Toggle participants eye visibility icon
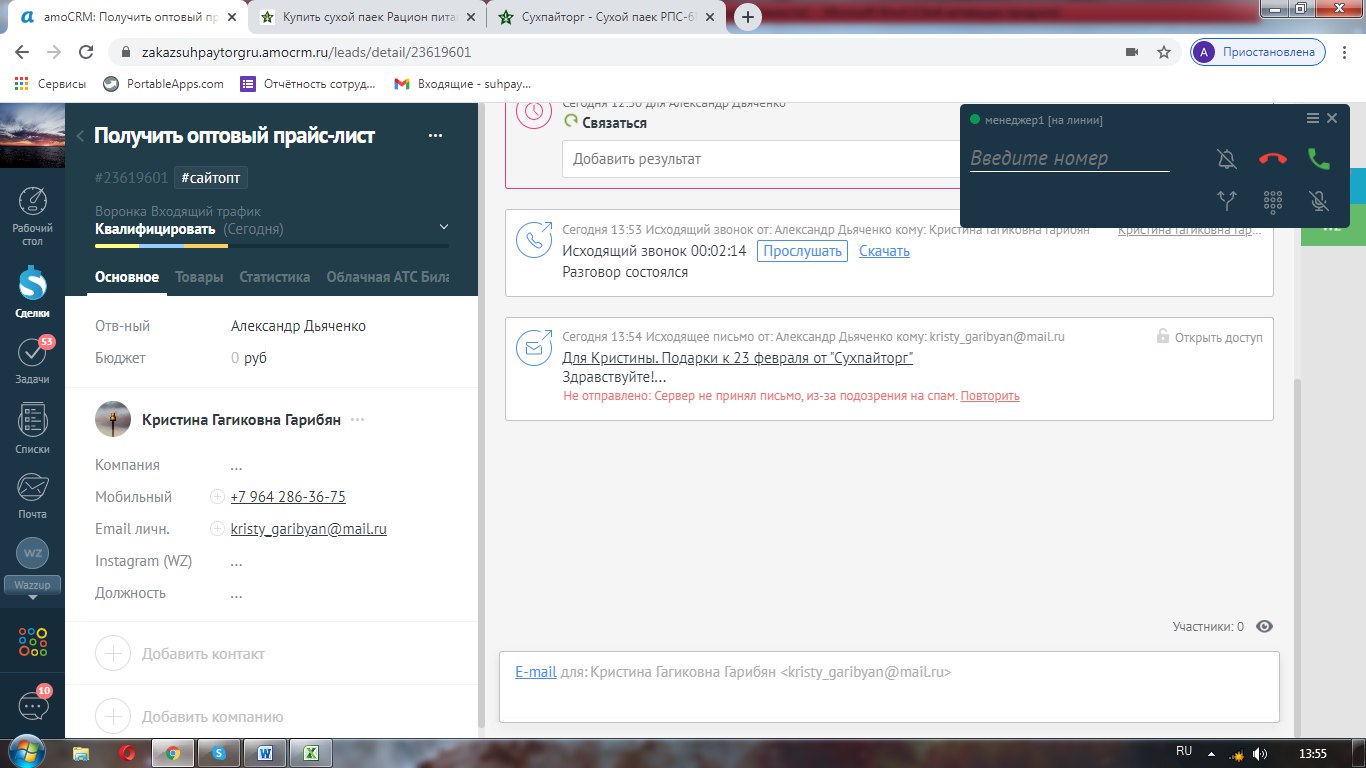The image size is (1366, 768). pos(1264,627)
